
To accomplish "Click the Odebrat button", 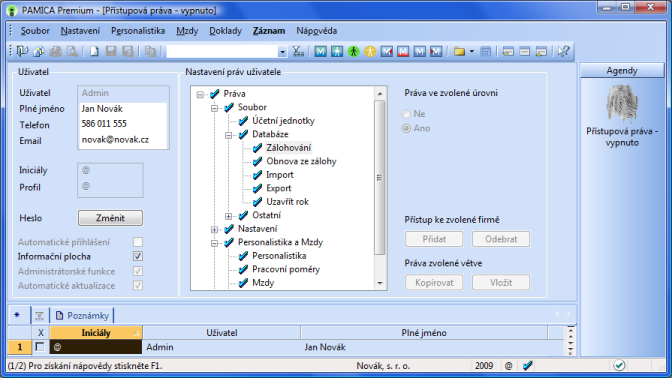I will pyautogui.click(x=501, y=239).
